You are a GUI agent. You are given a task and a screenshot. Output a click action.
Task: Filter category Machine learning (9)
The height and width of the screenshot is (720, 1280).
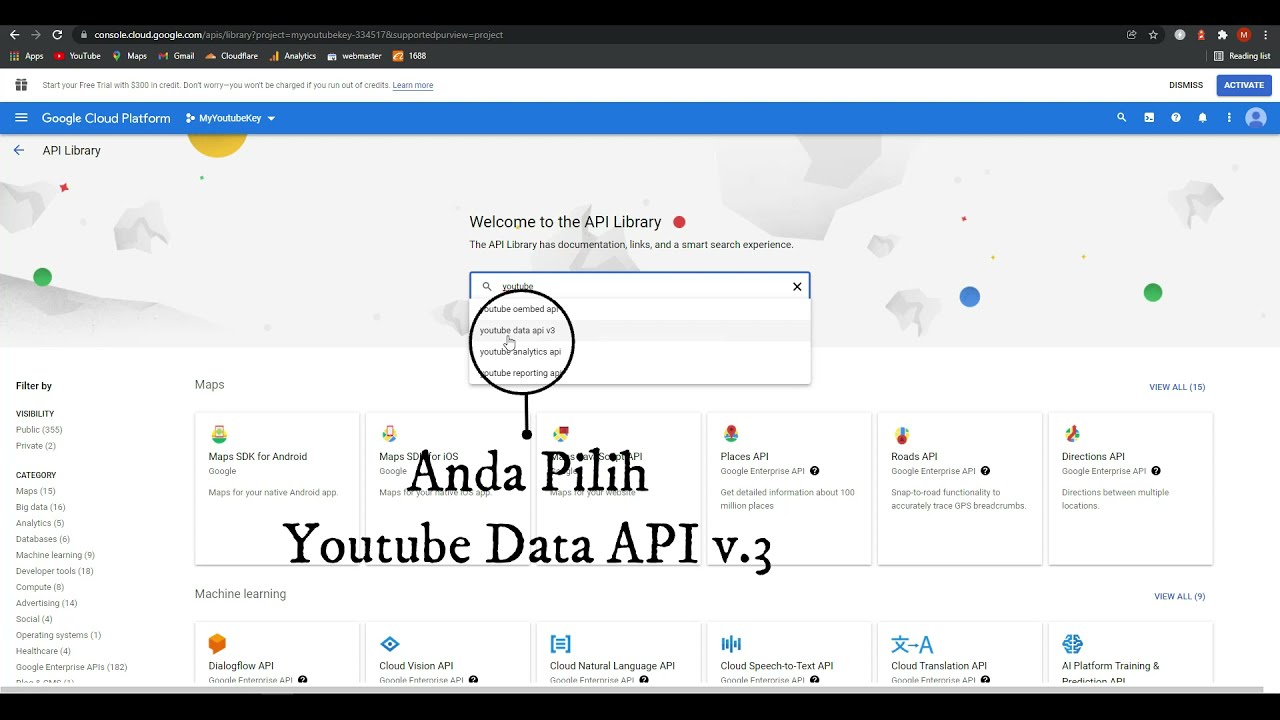[x=55, y=555]
